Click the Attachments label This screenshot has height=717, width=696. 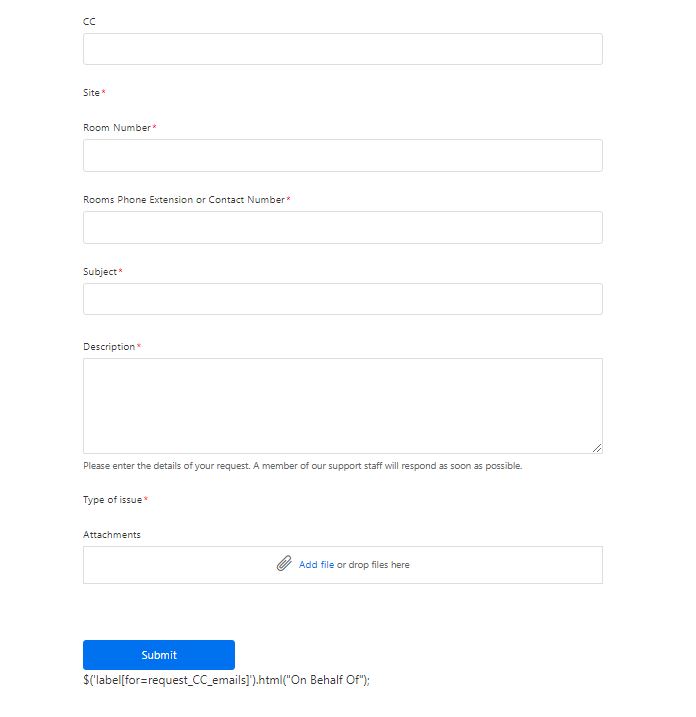[112, 535]
